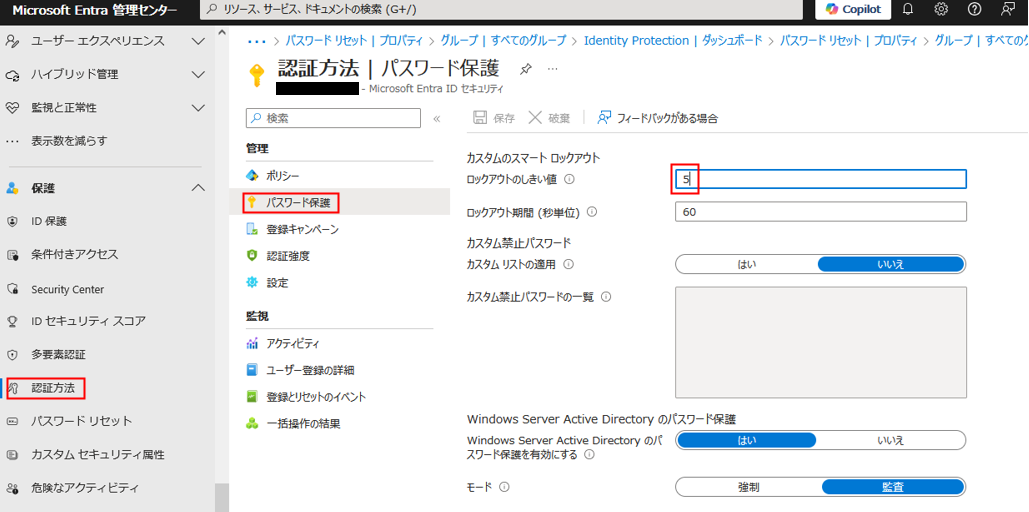The width and height of the screenshot is (1029, 512).
Task: Set カスタム リストの適用 to はい
Action: tap(747, 264)
